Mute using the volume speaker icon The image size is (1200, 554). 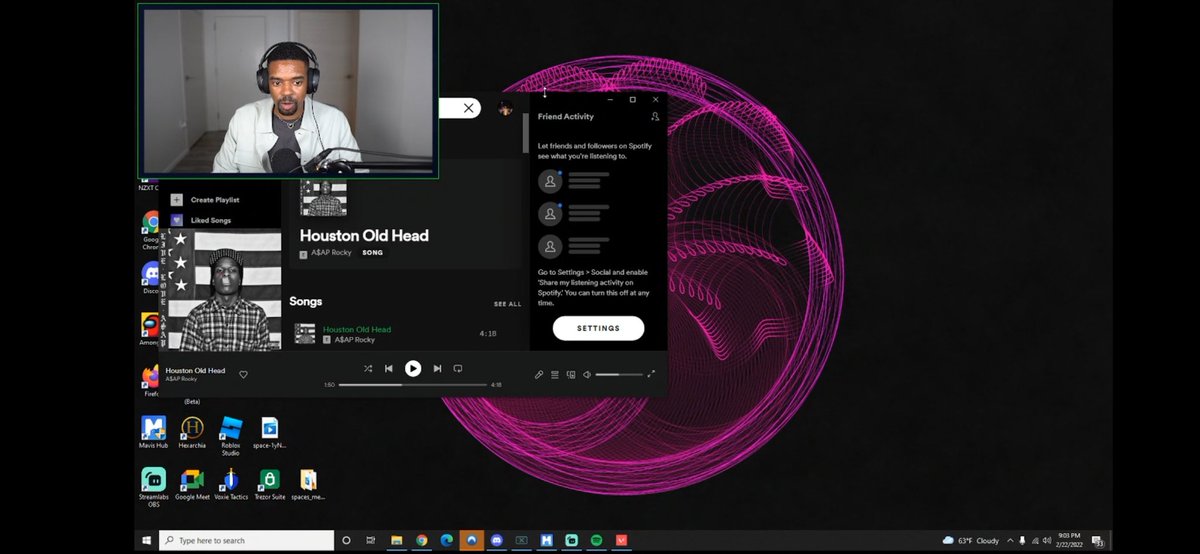[587, 374]
